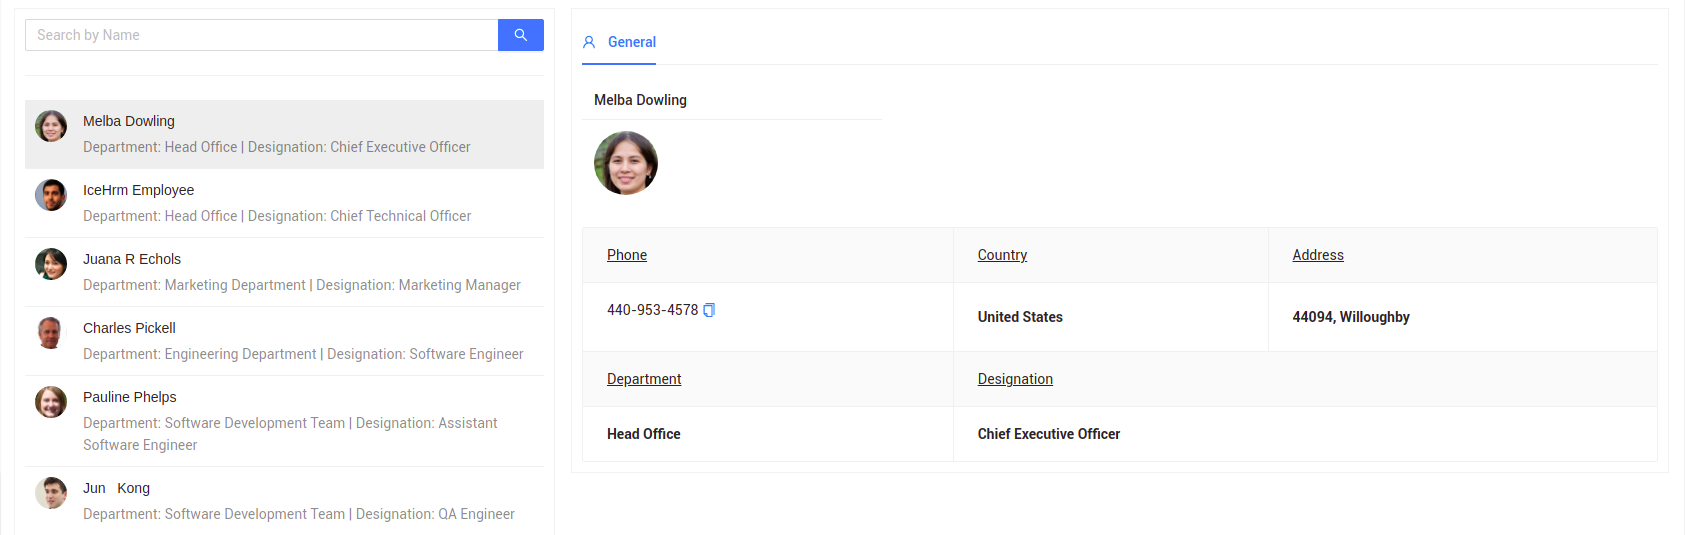Image resolution: width=1685 pixels, height=535 pixels.
Task: Click the phone number 440-953-4578
Action: pos(652,310)
